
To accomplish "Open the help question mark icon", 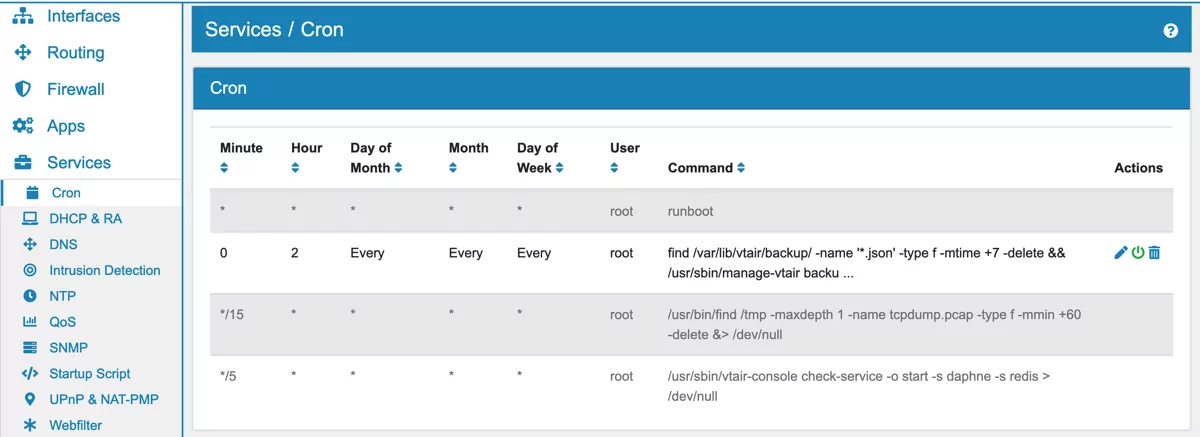I will pyautogui.click(x=1170, y=31).
